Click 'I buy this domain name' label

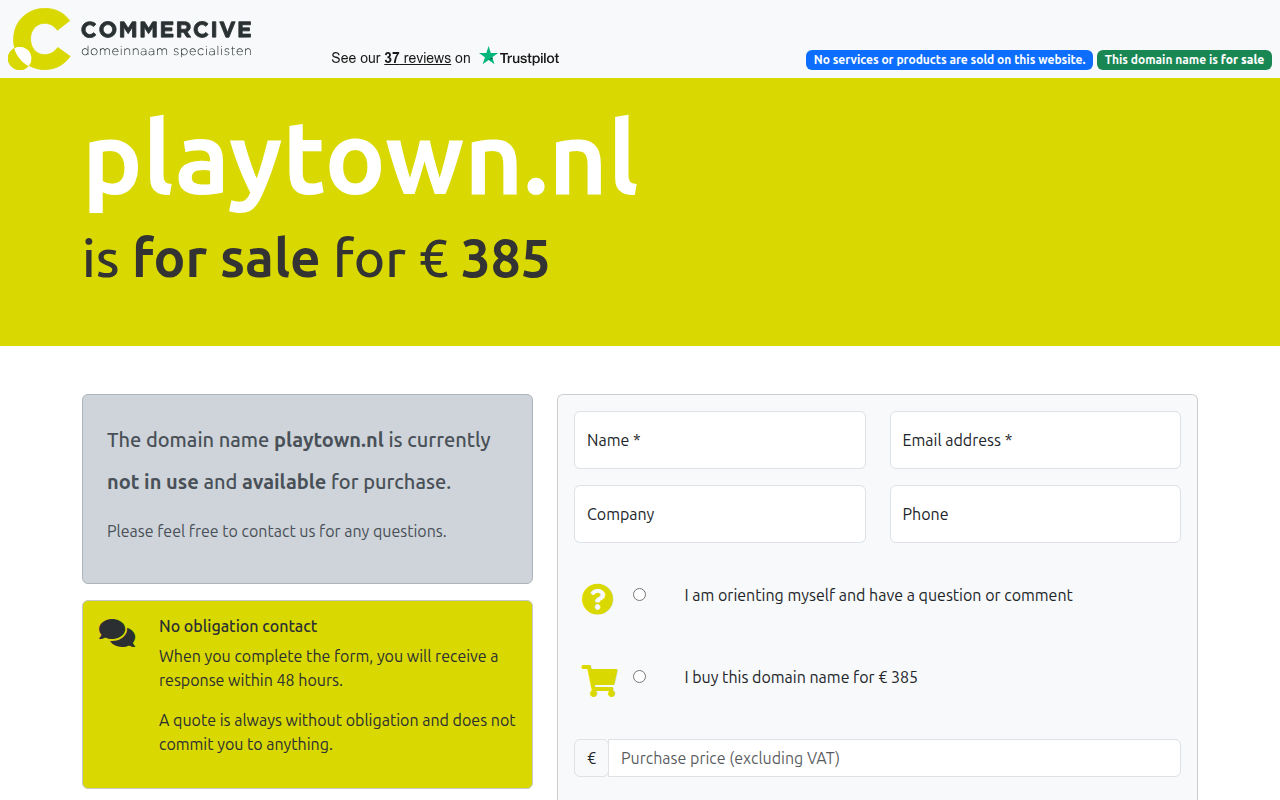tap(801, 677)
